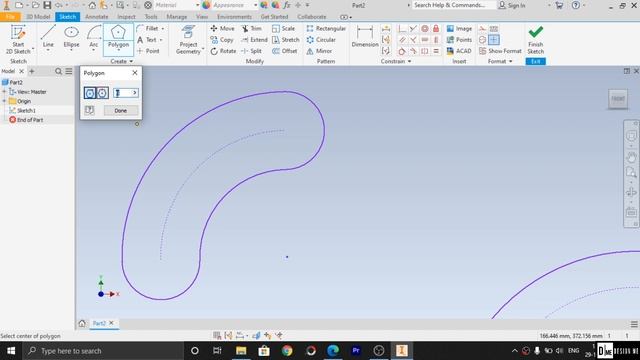Expand the Origin folder node

click(x=4, y=101)
